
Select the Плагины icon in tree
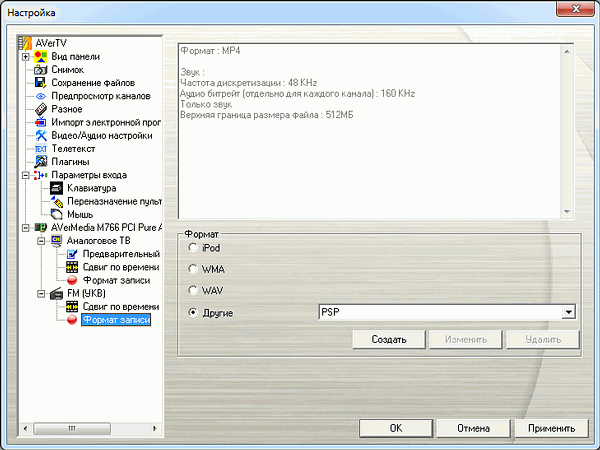(x=41, y=161)
